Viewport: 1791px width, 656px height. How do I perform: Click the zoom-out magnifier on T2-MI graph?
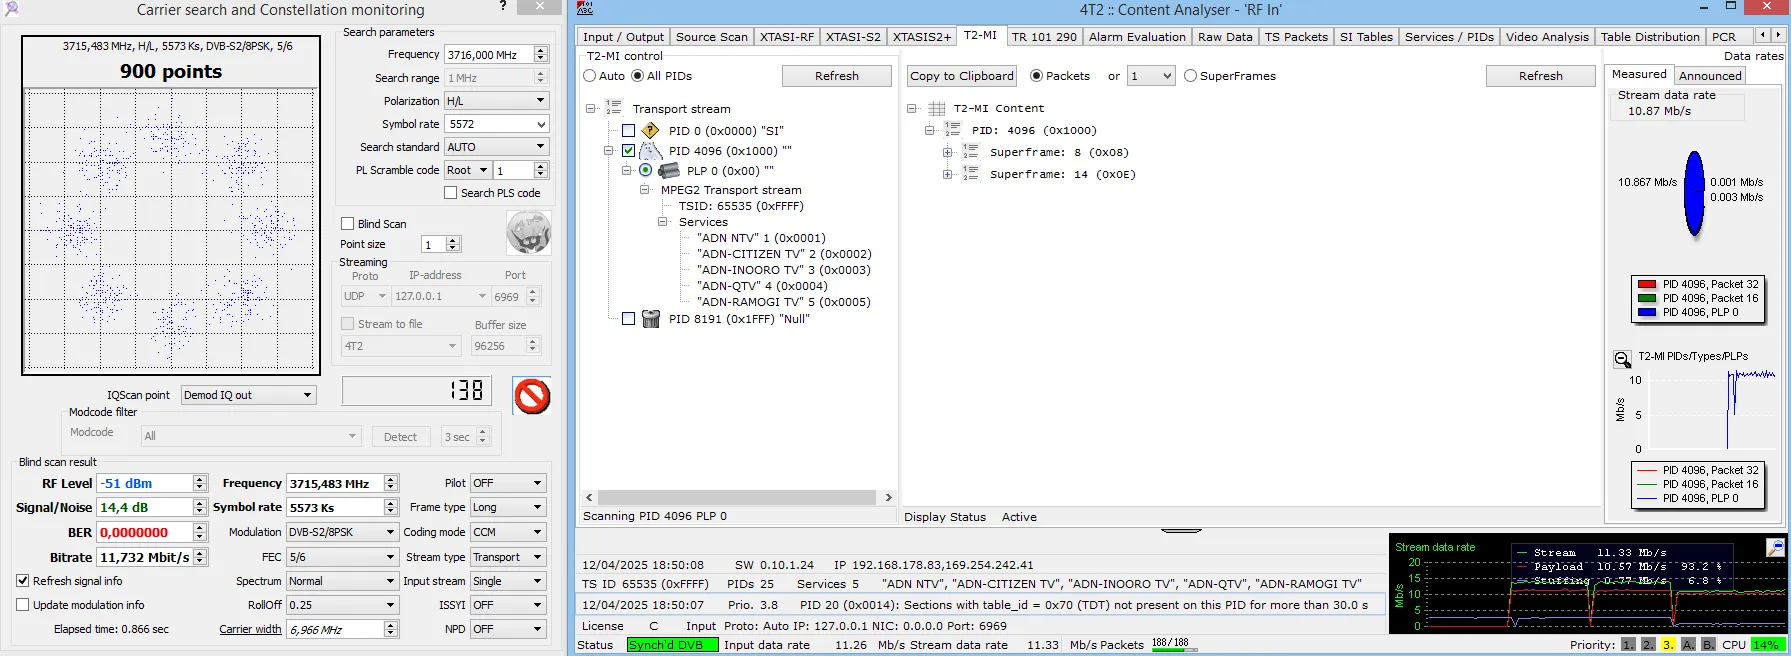pyautogui.click(x=1622, y=359)
